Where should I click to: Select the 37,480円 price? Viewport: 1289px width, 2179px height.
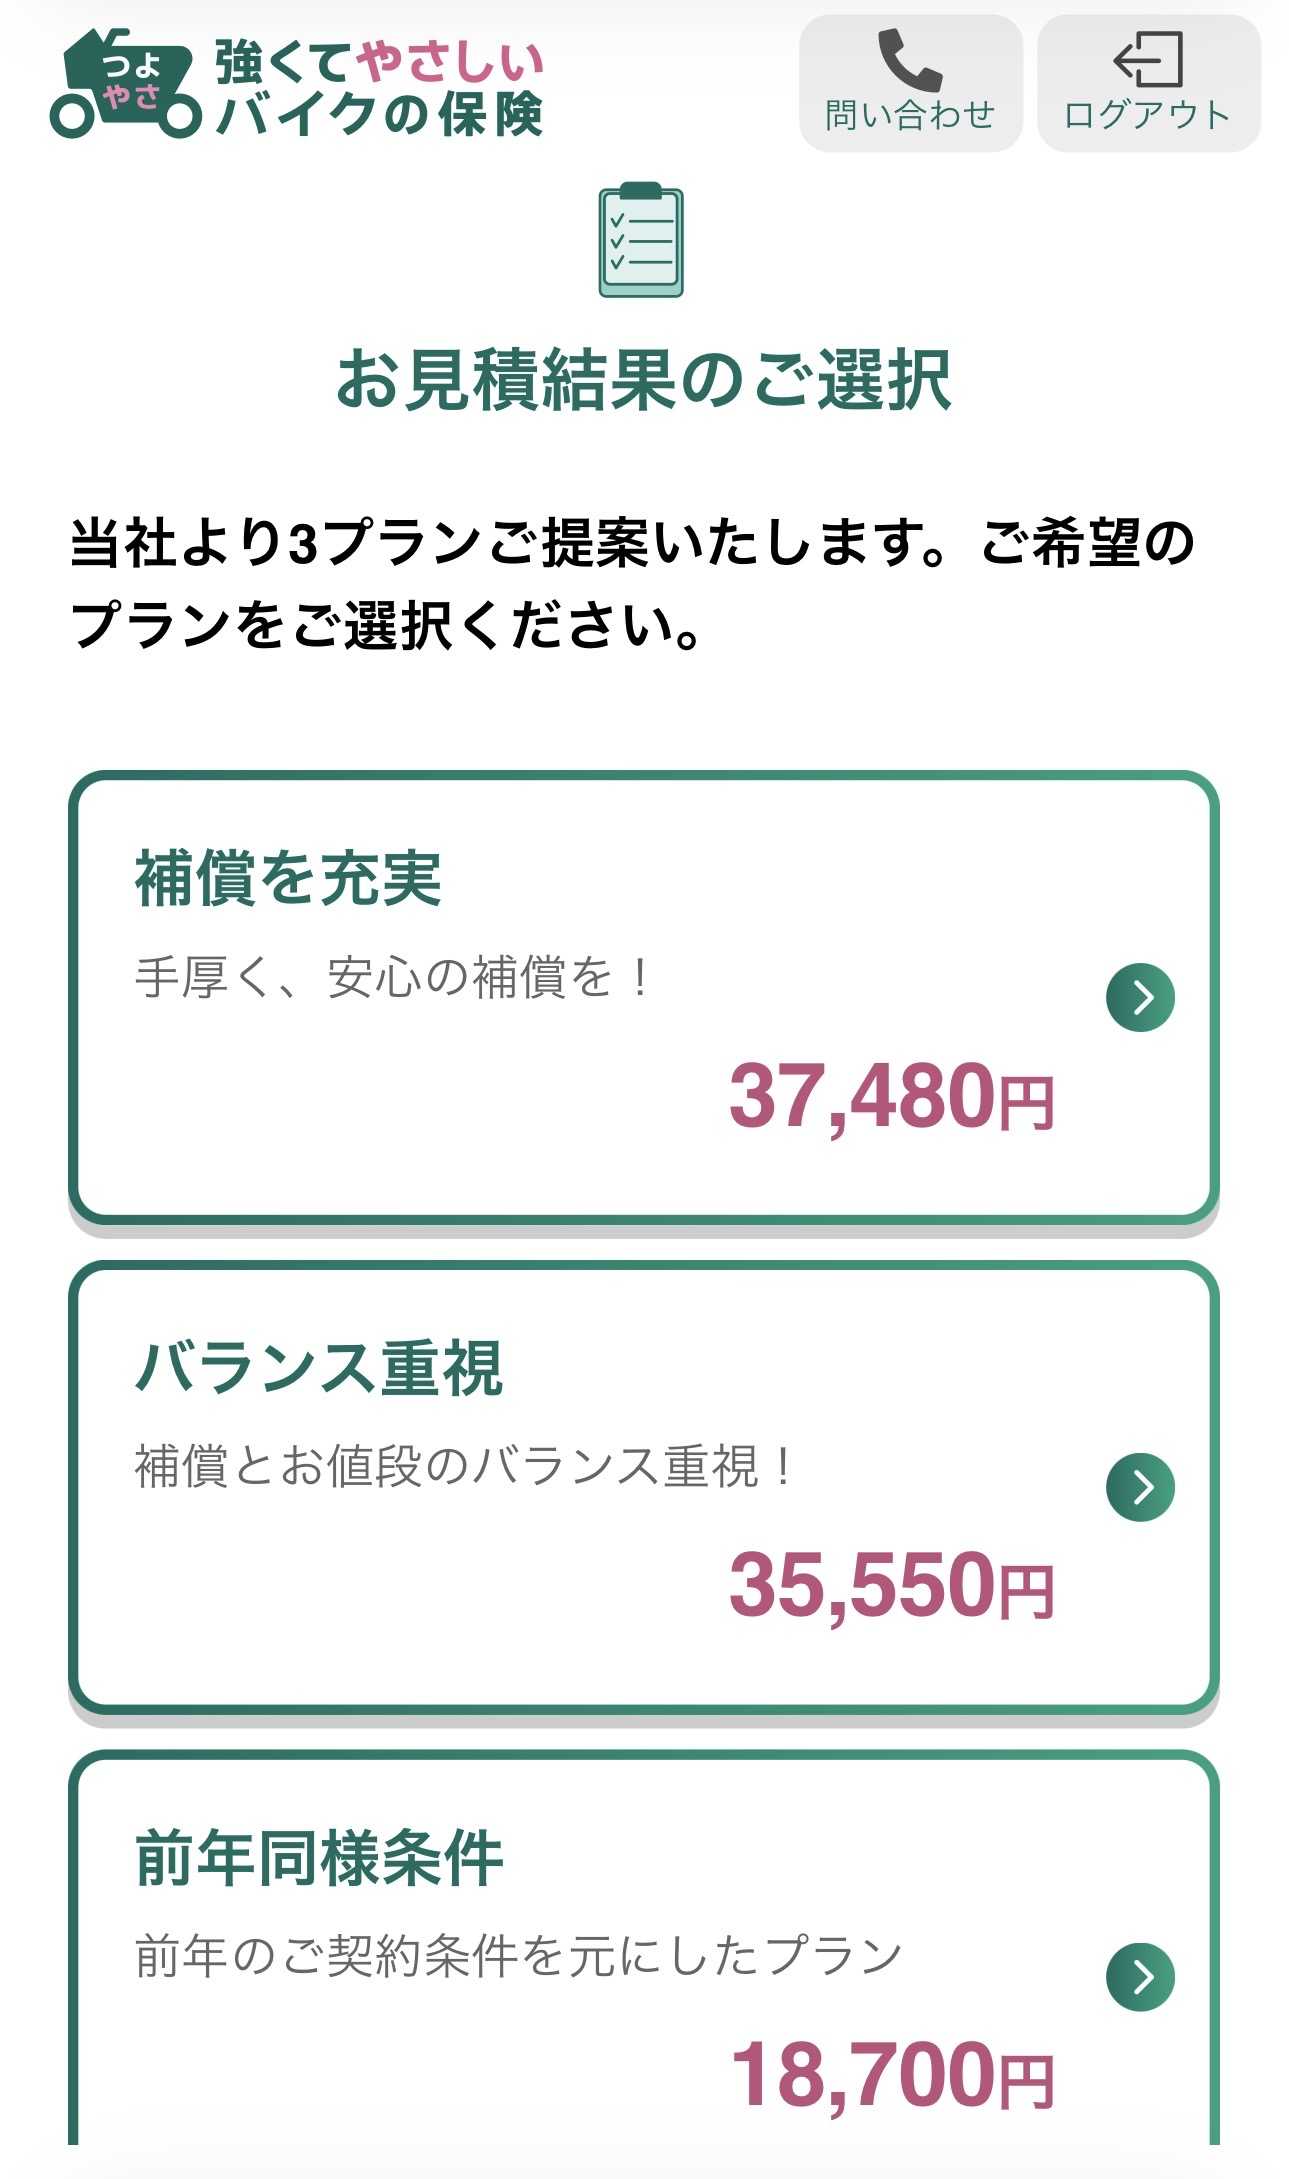[892, 1097]
